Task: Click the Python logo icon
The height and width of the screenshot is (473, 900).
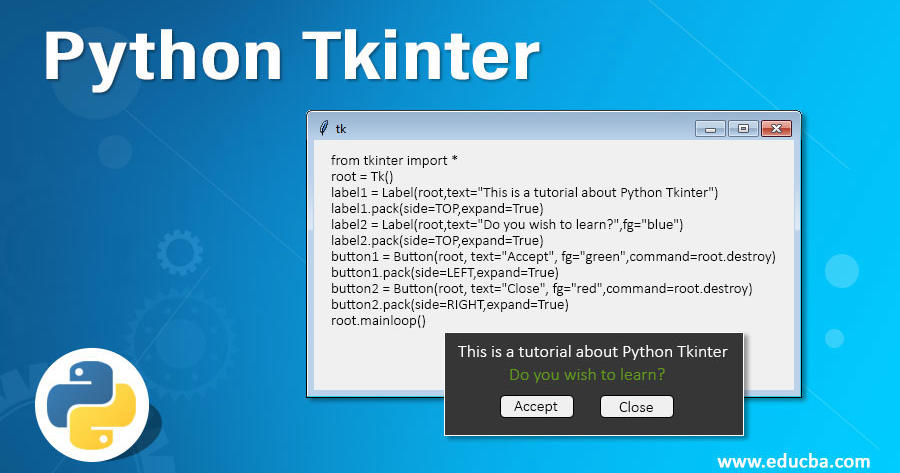Action: click(x=92, y=404)
